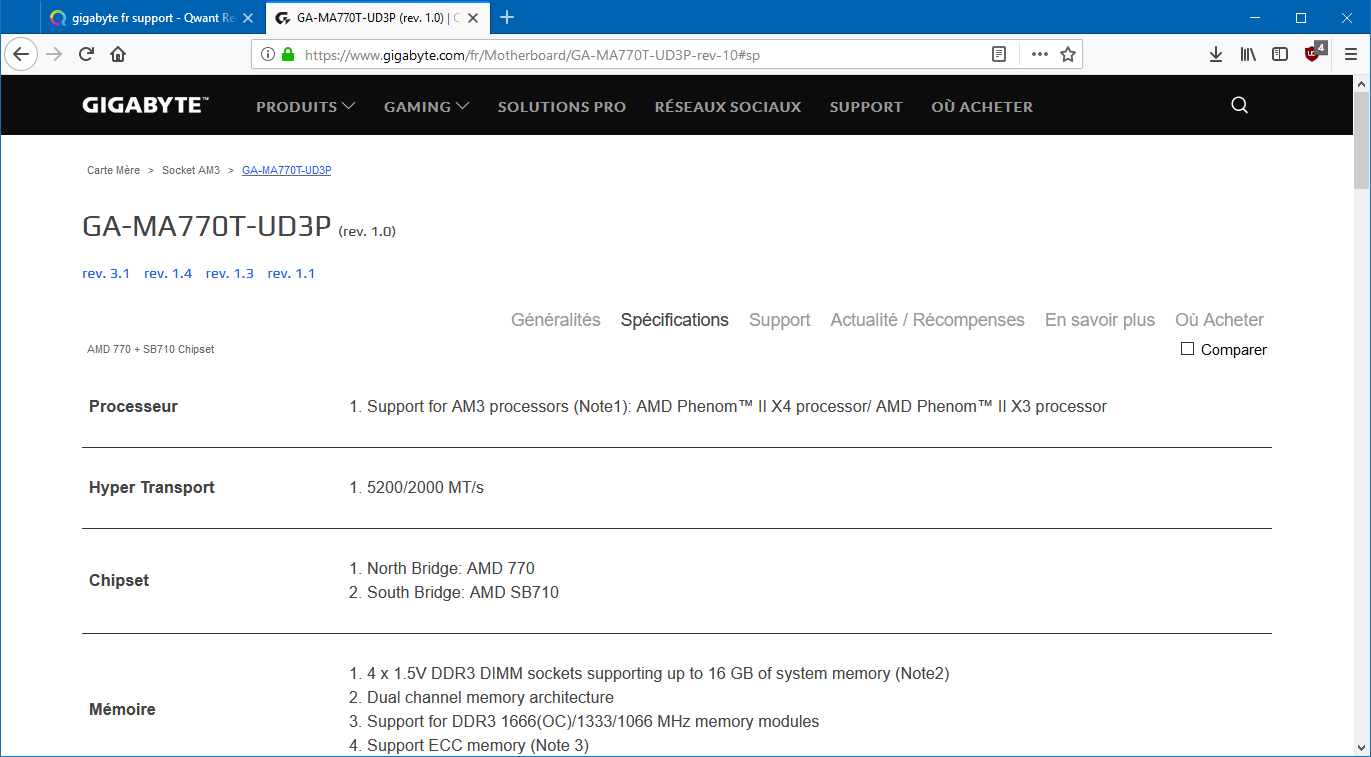Click the page vertical scrollbar thumb
1371x757 pixels.
click(1361, 140)
